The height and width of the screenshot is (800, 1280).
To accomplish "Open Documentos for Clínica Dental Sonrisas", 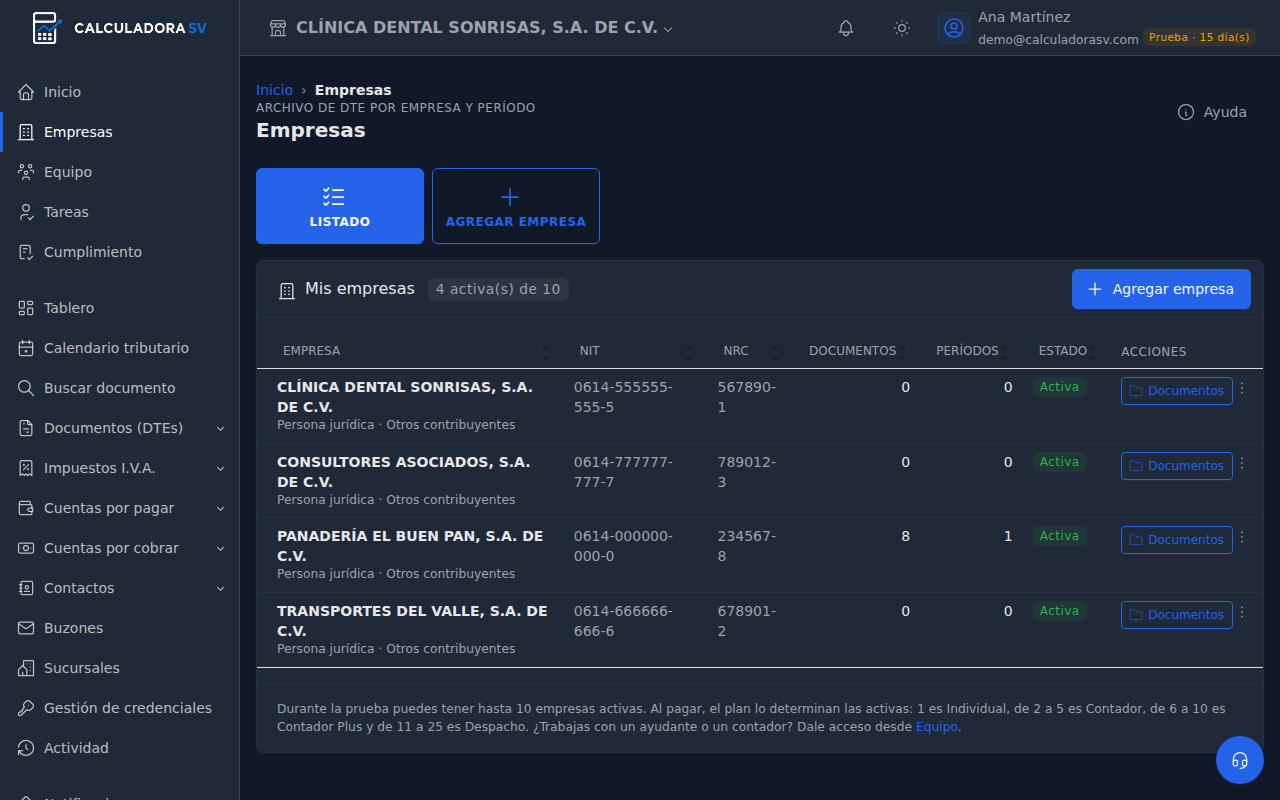I will (1176, 391).
